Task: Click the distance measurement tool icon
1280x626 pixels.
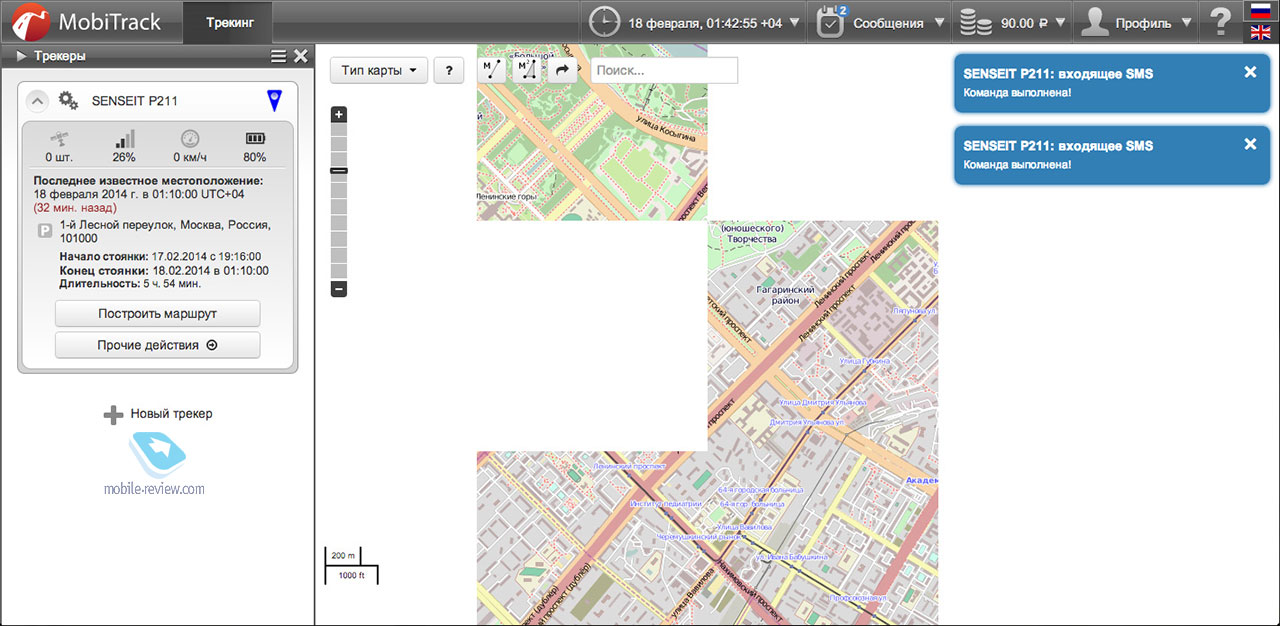Action: click(492, 70)
